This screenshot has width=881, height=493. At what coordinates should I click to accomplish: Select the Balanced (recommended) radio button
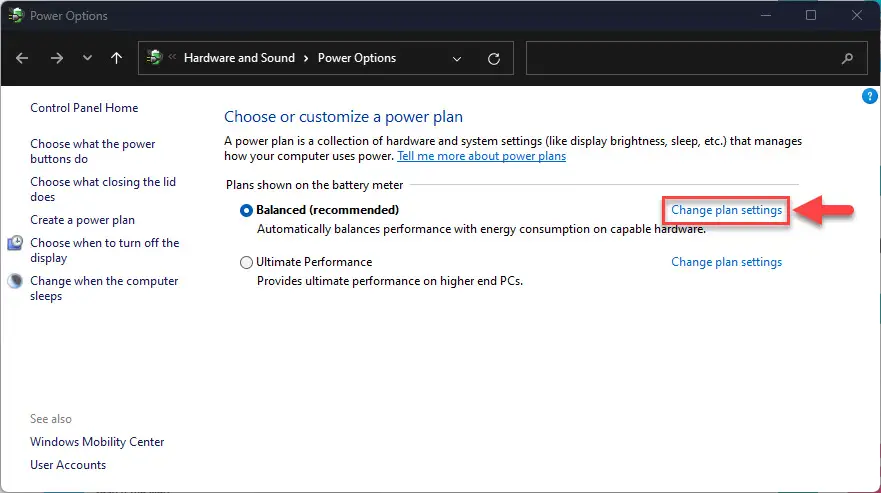coord(246,210)
